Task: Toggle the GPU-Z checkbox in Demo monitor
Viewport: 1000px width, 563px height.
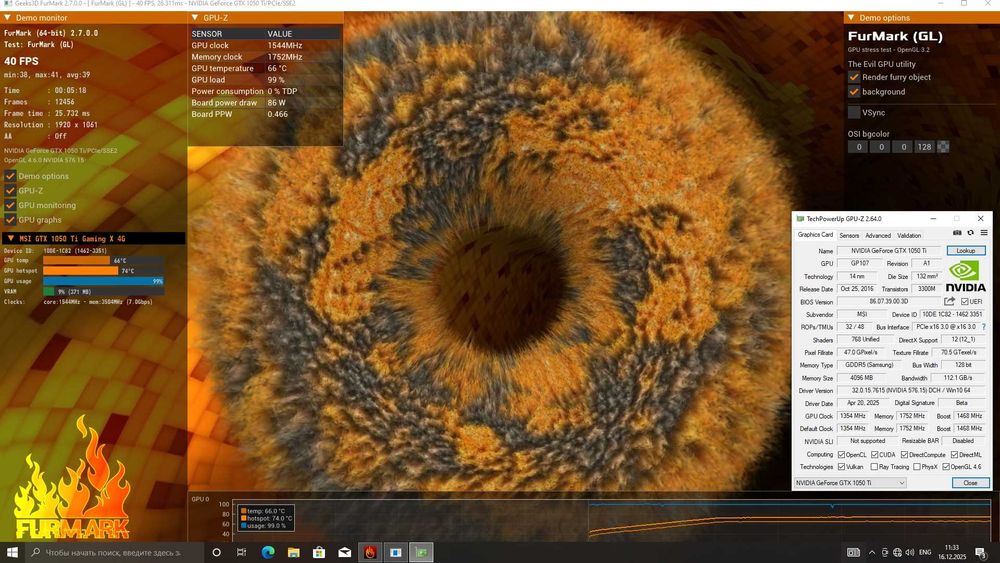Action: [10, 191]
